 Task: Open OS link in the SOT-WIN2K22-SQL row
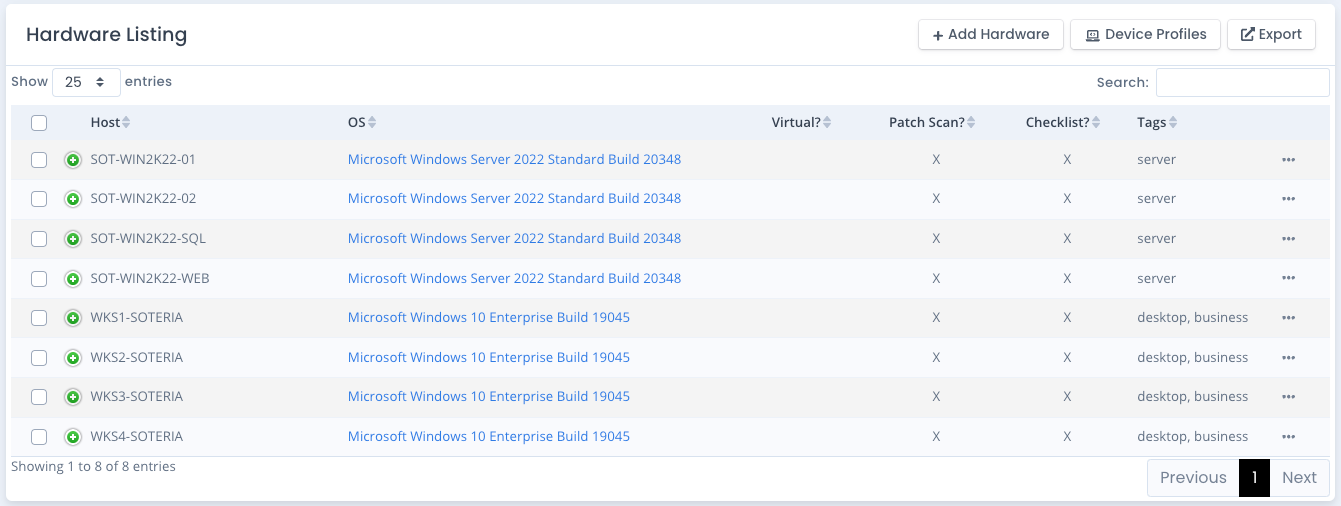pos(514,238)
